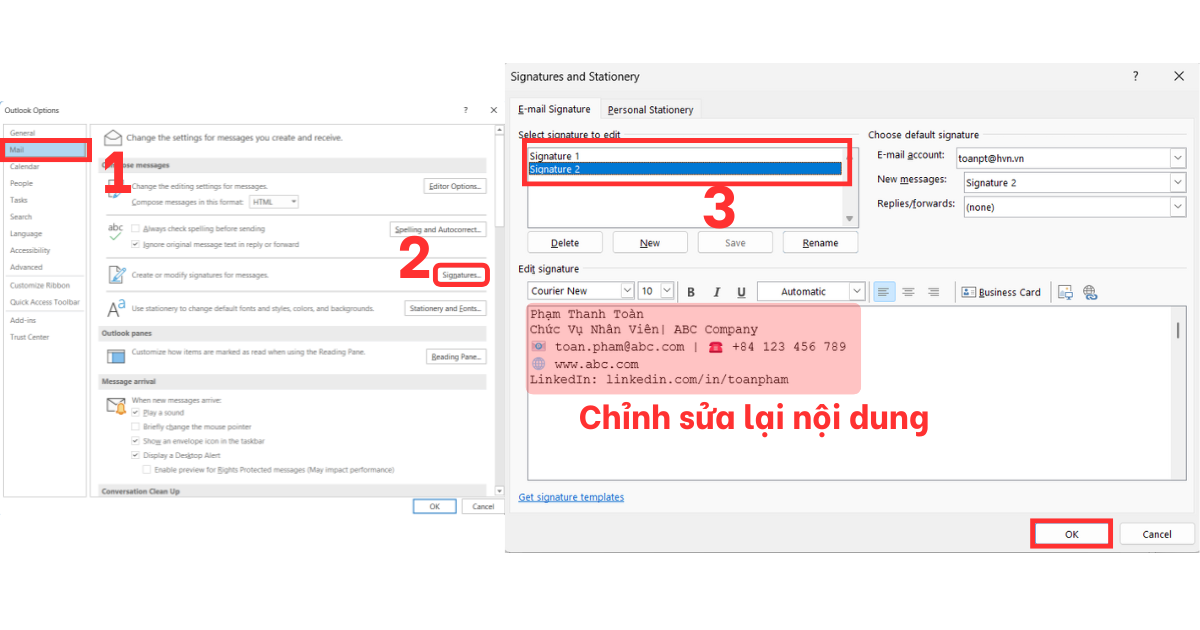This screenshot has width=1200, height=630.
Task: Apply italic formatting to the signature
Action: [x=717, y=291]
